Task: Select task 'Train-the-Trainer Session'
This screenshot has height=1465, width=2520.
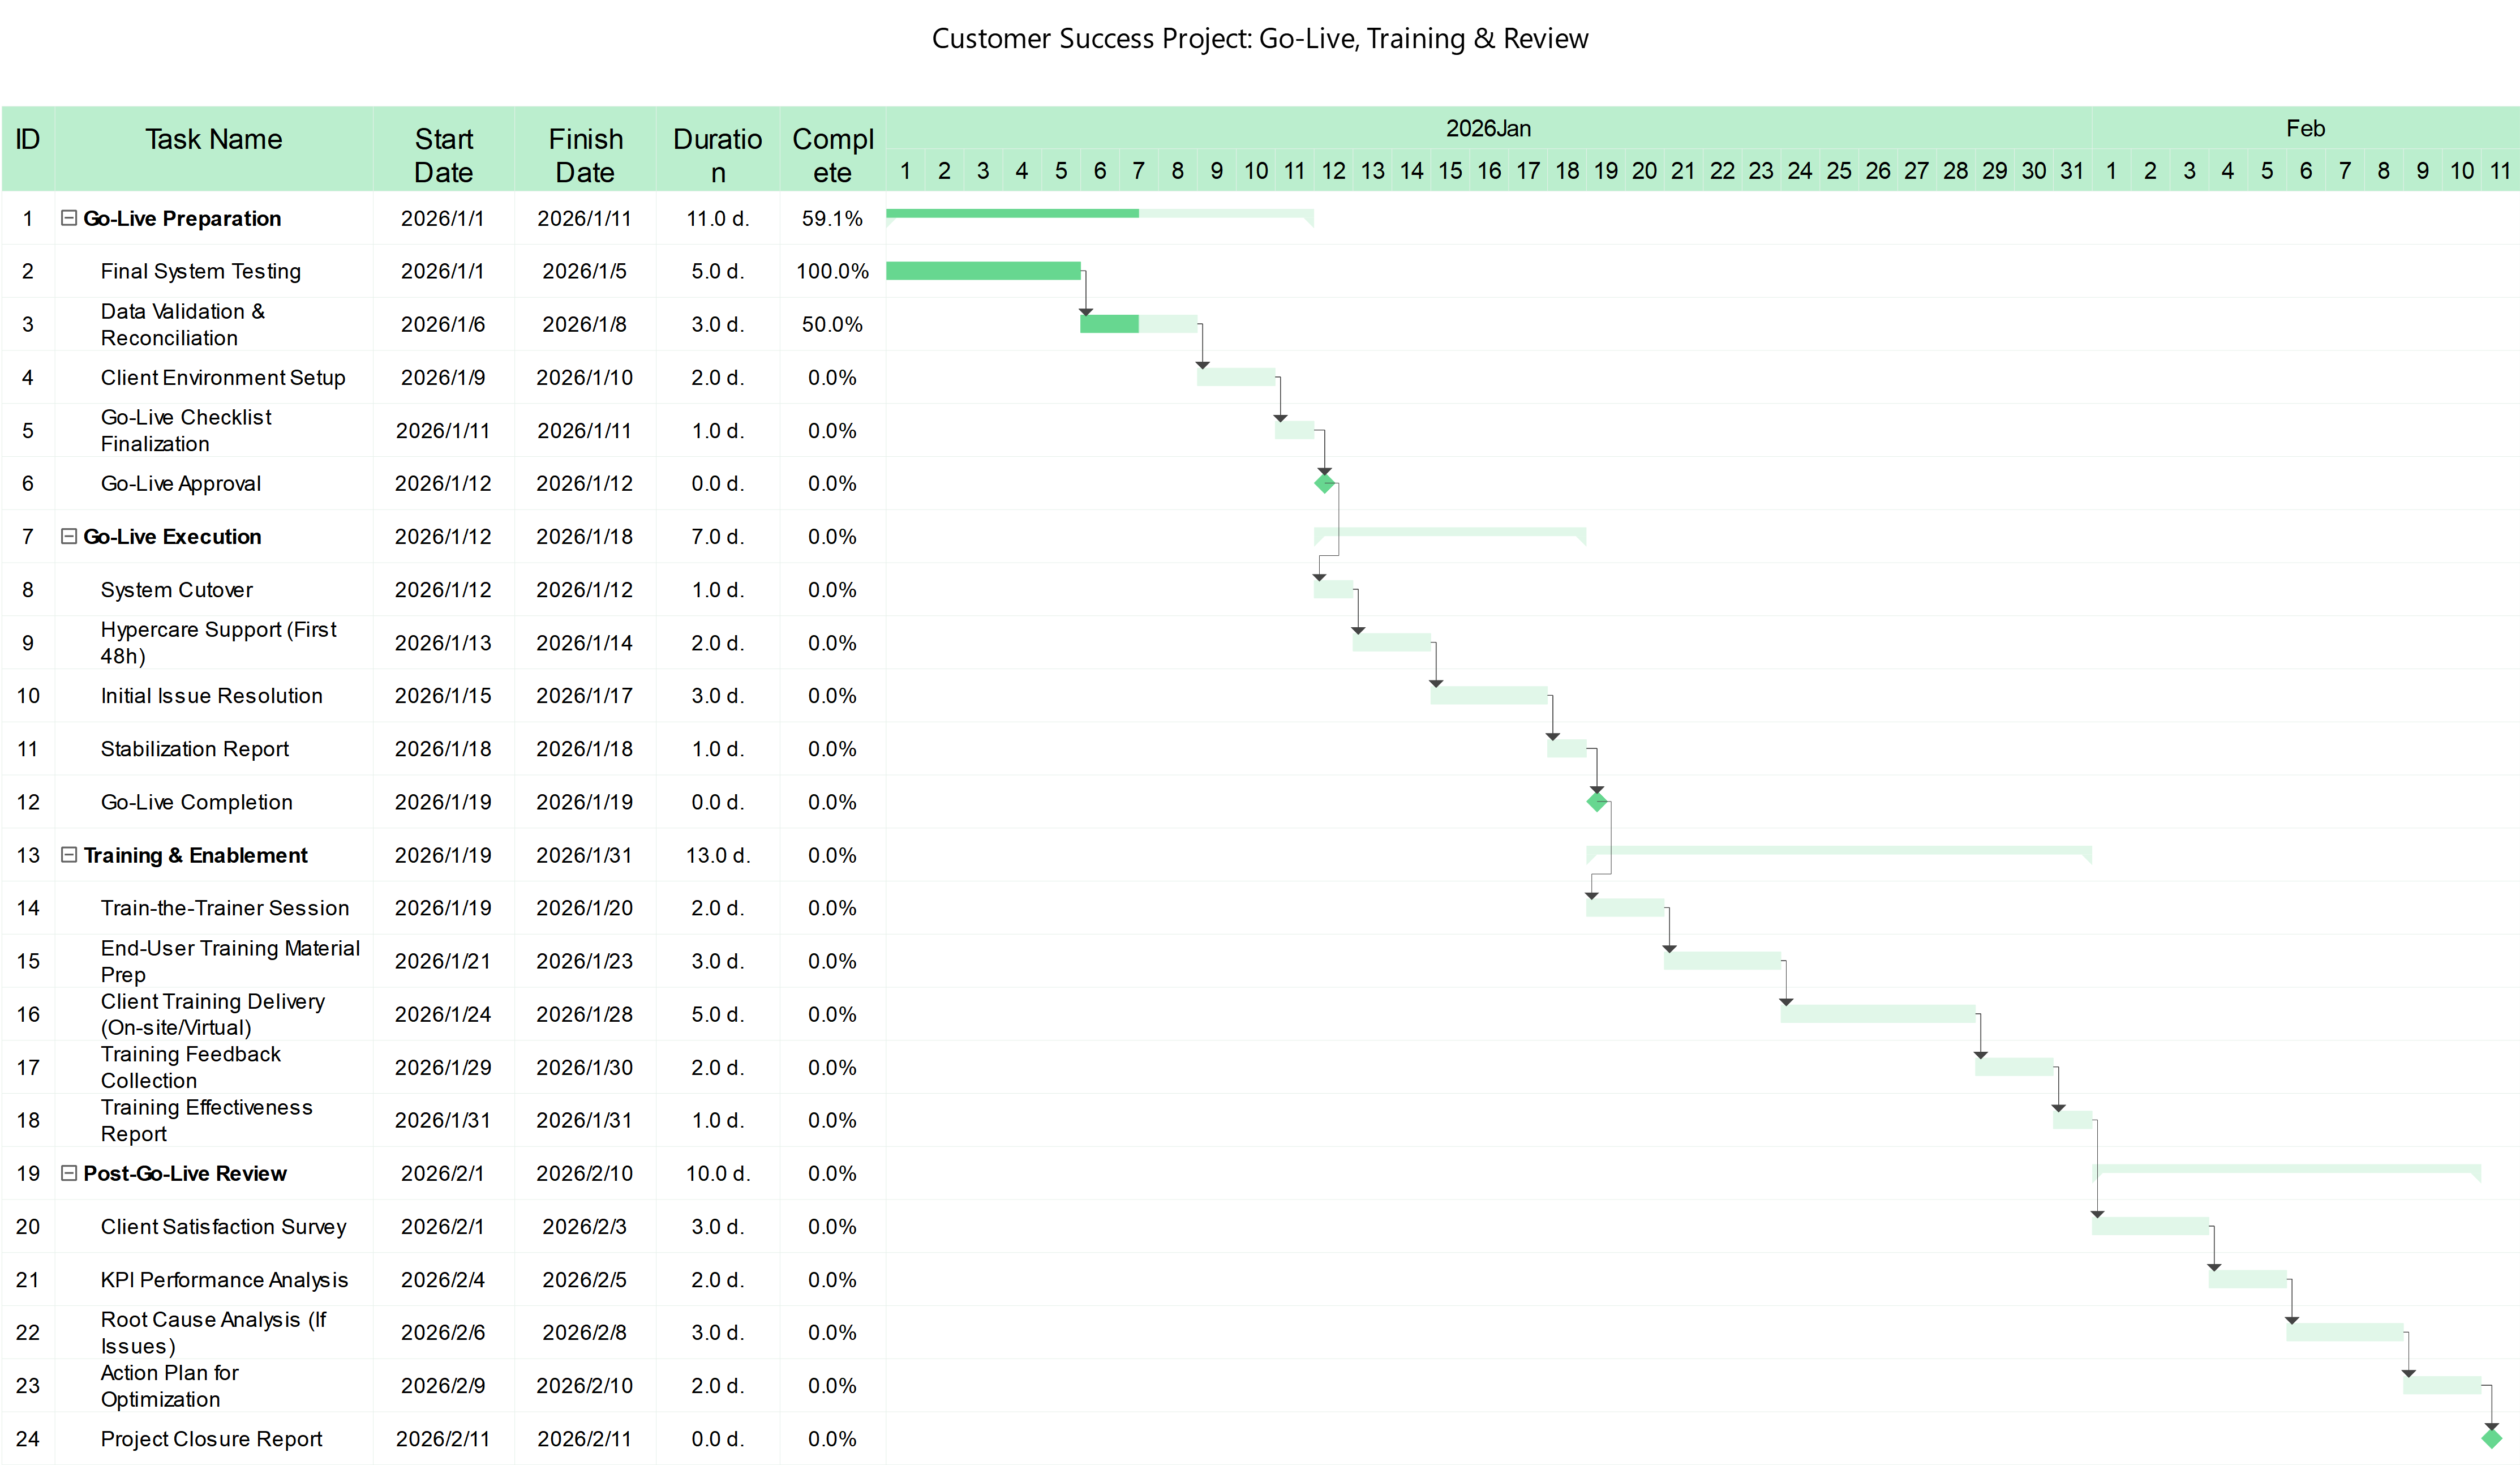Action: pos(225,908)
